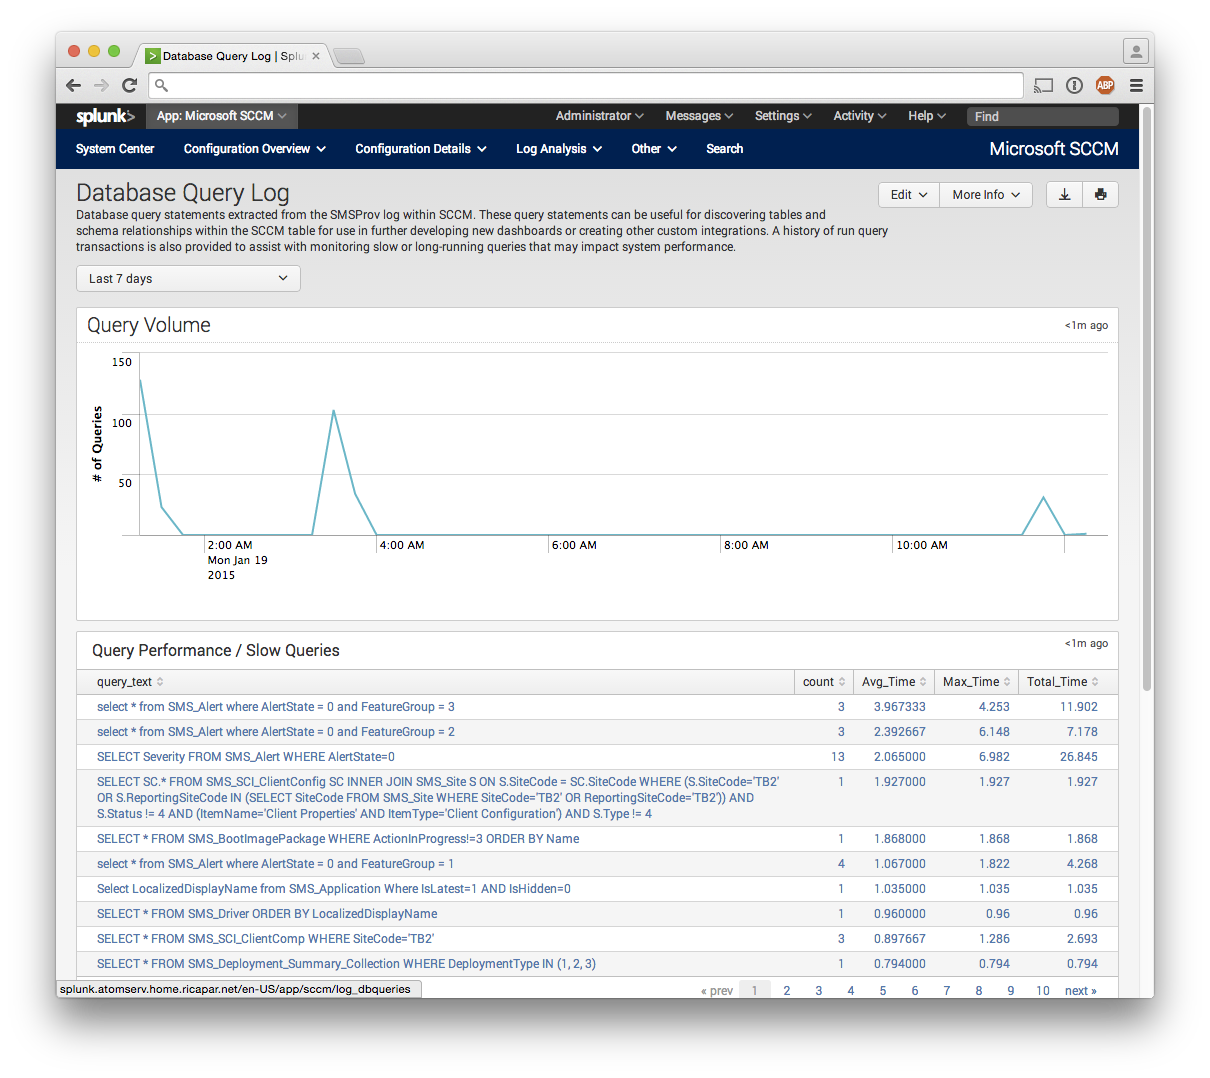Go to results page 10
Viewport: 1210px width, 1078px height.
pyautogui.click(x=1043, y=991)
